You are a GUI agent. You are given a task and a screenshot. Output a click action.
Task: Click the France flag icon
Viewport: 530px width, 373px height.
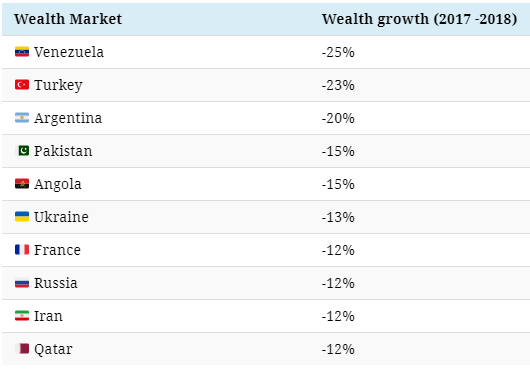[x=22, y=250]
